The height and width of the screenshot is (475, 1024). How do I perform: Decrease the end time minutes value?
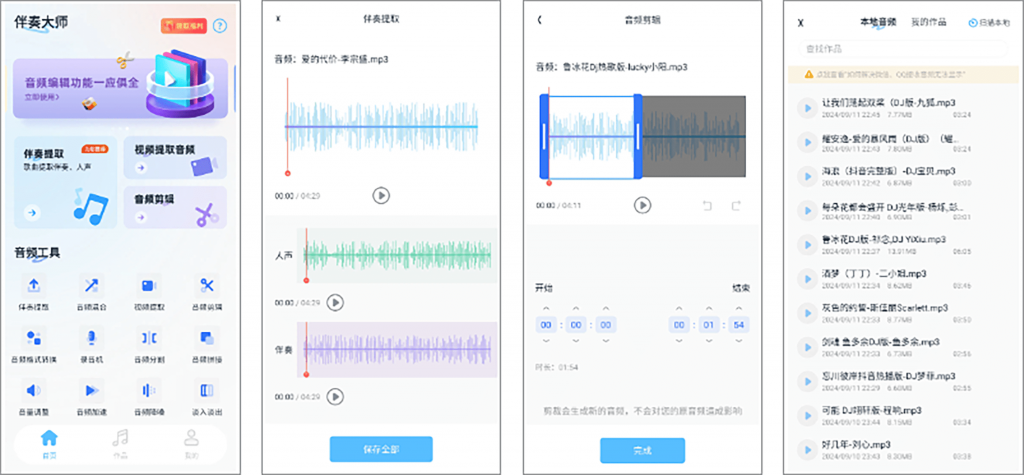[x=709, y=341]
